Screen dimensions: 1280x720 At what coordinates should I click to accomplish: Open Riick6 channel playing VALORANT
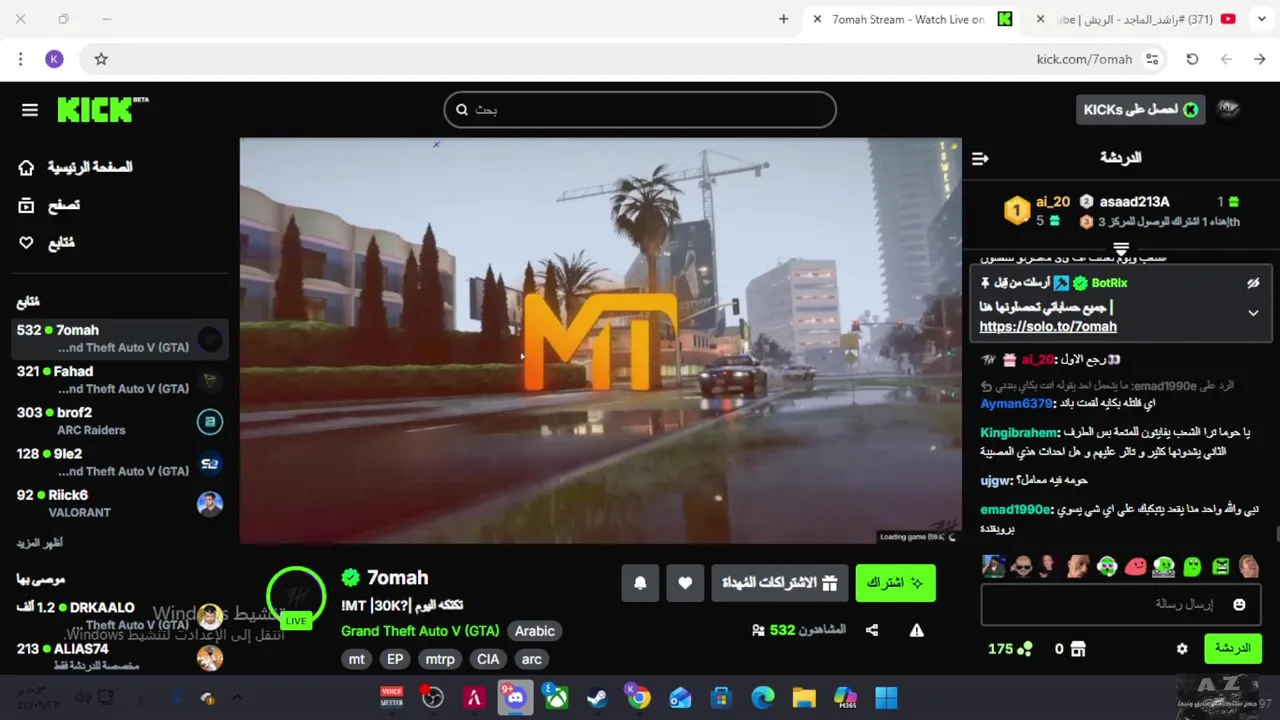point(119,503)
